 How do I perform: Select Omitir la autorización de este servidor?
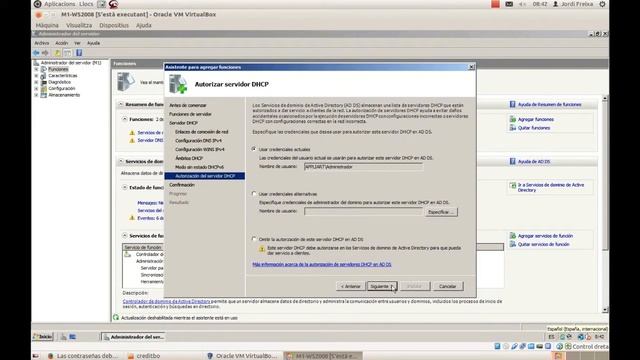(x=254, y=239)
